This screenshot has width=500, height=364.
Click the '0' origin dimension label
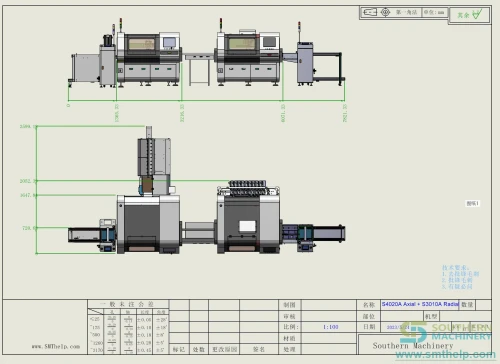69,105
